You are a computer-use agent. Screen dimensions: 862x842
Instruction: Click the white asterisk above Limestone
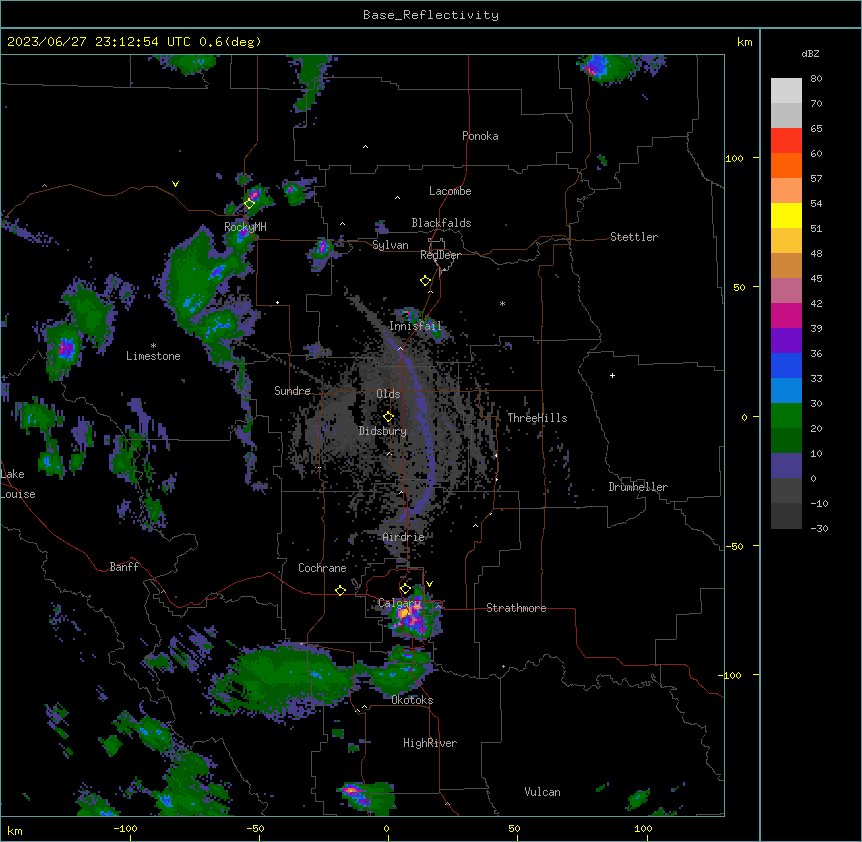tap(153, 346)
